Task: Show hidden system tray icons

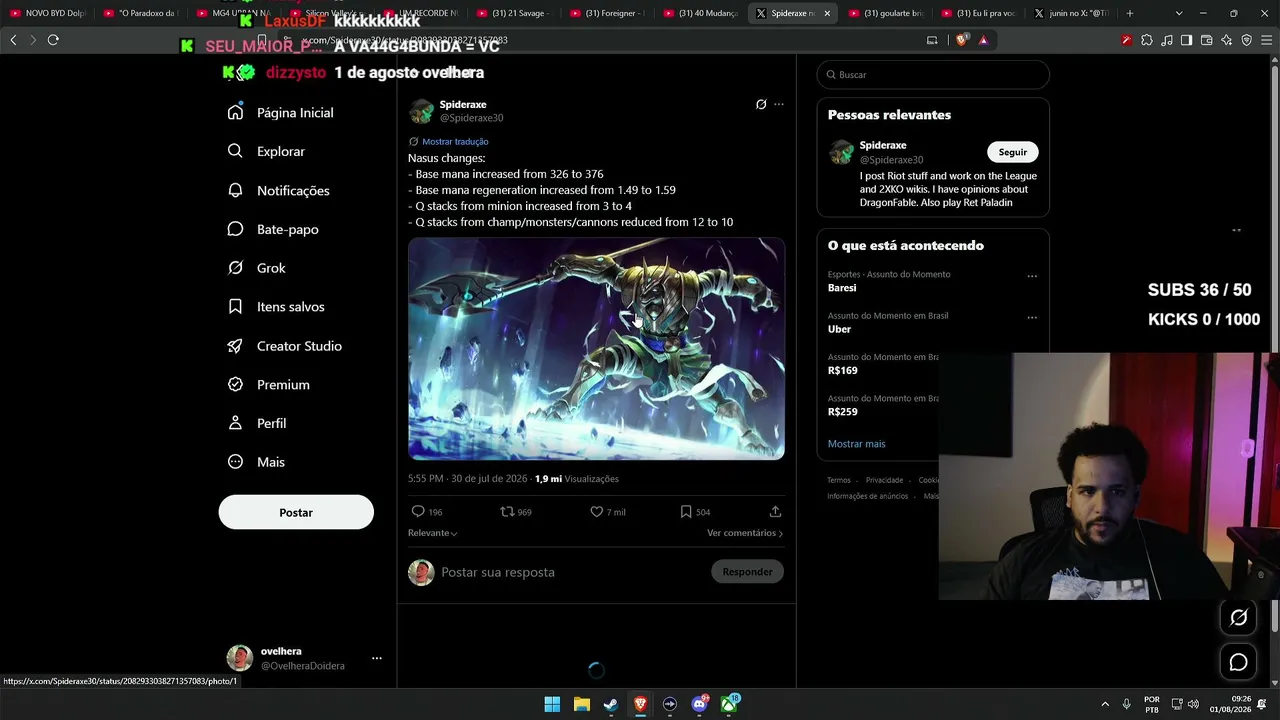Action: [x=1105, y=704]
